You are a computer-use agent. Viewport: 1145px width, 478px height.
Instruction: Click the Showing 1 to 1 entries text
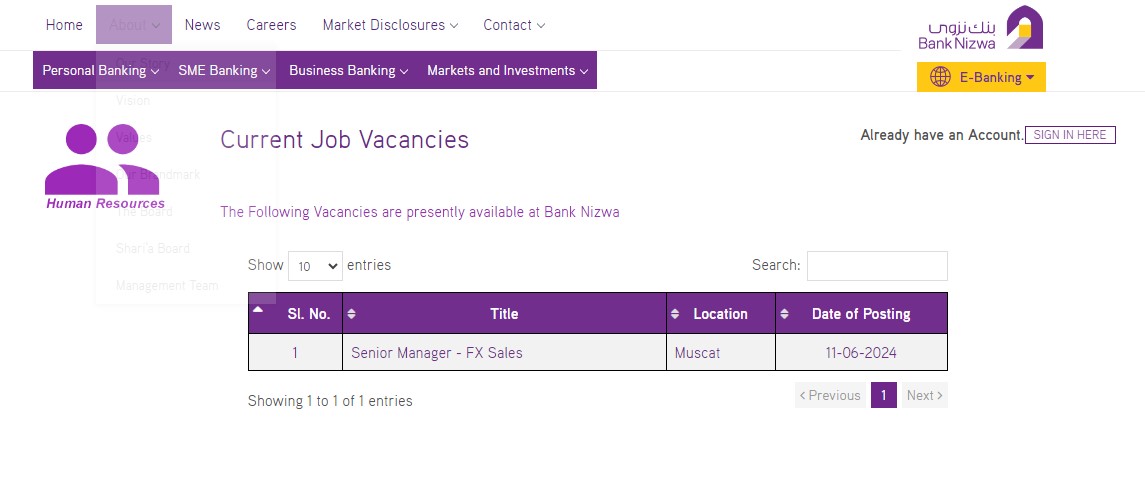330,401
